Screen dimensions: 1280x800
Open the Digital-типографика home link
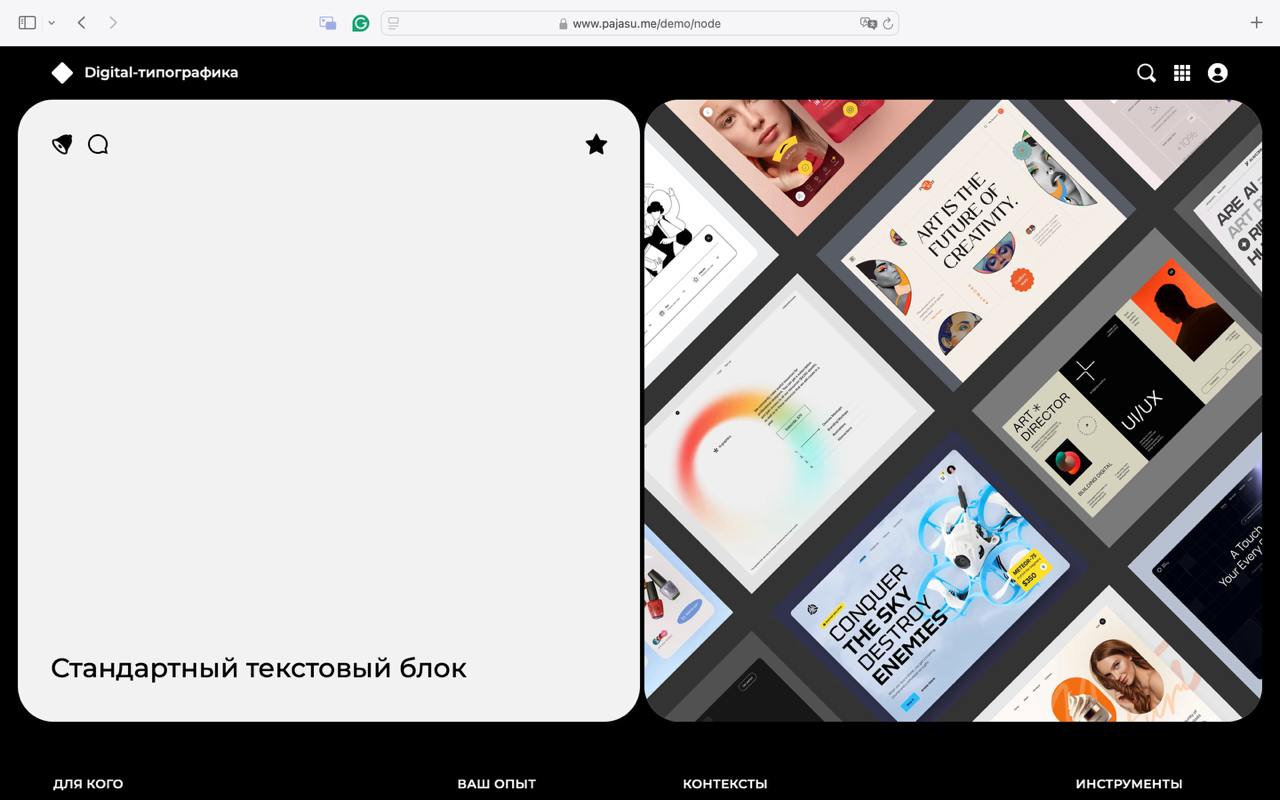point(161,72)
